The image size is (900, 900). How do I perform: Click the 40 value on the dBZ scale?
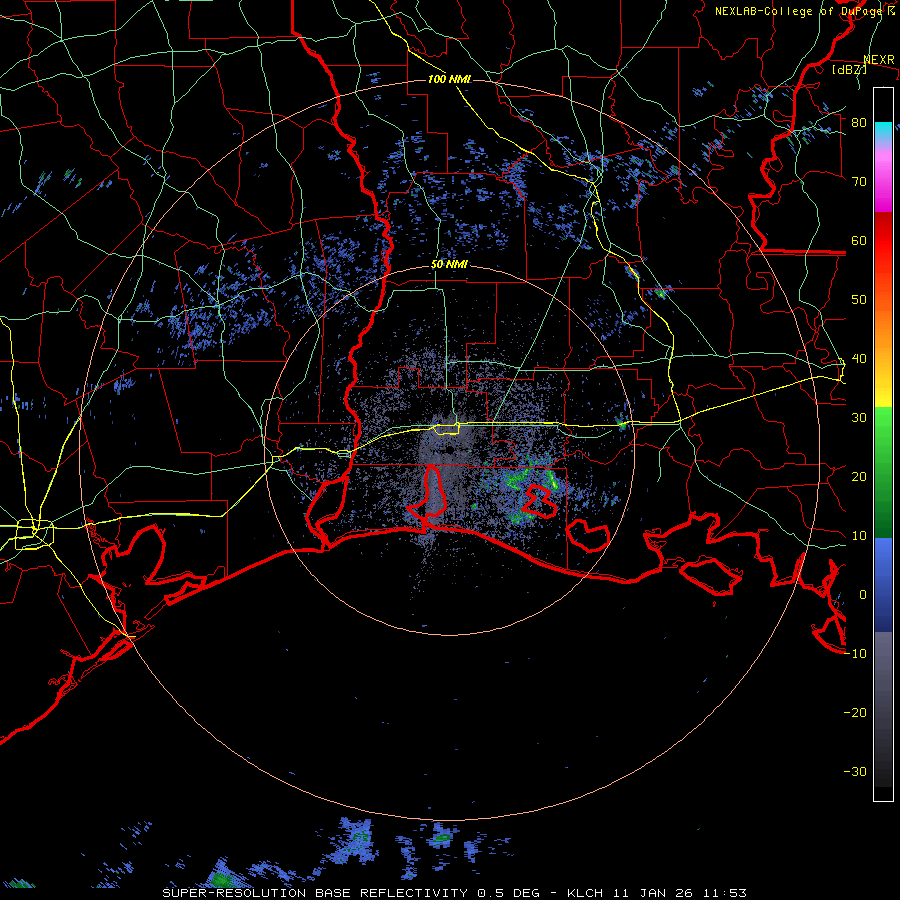click(x=859, y=359)
